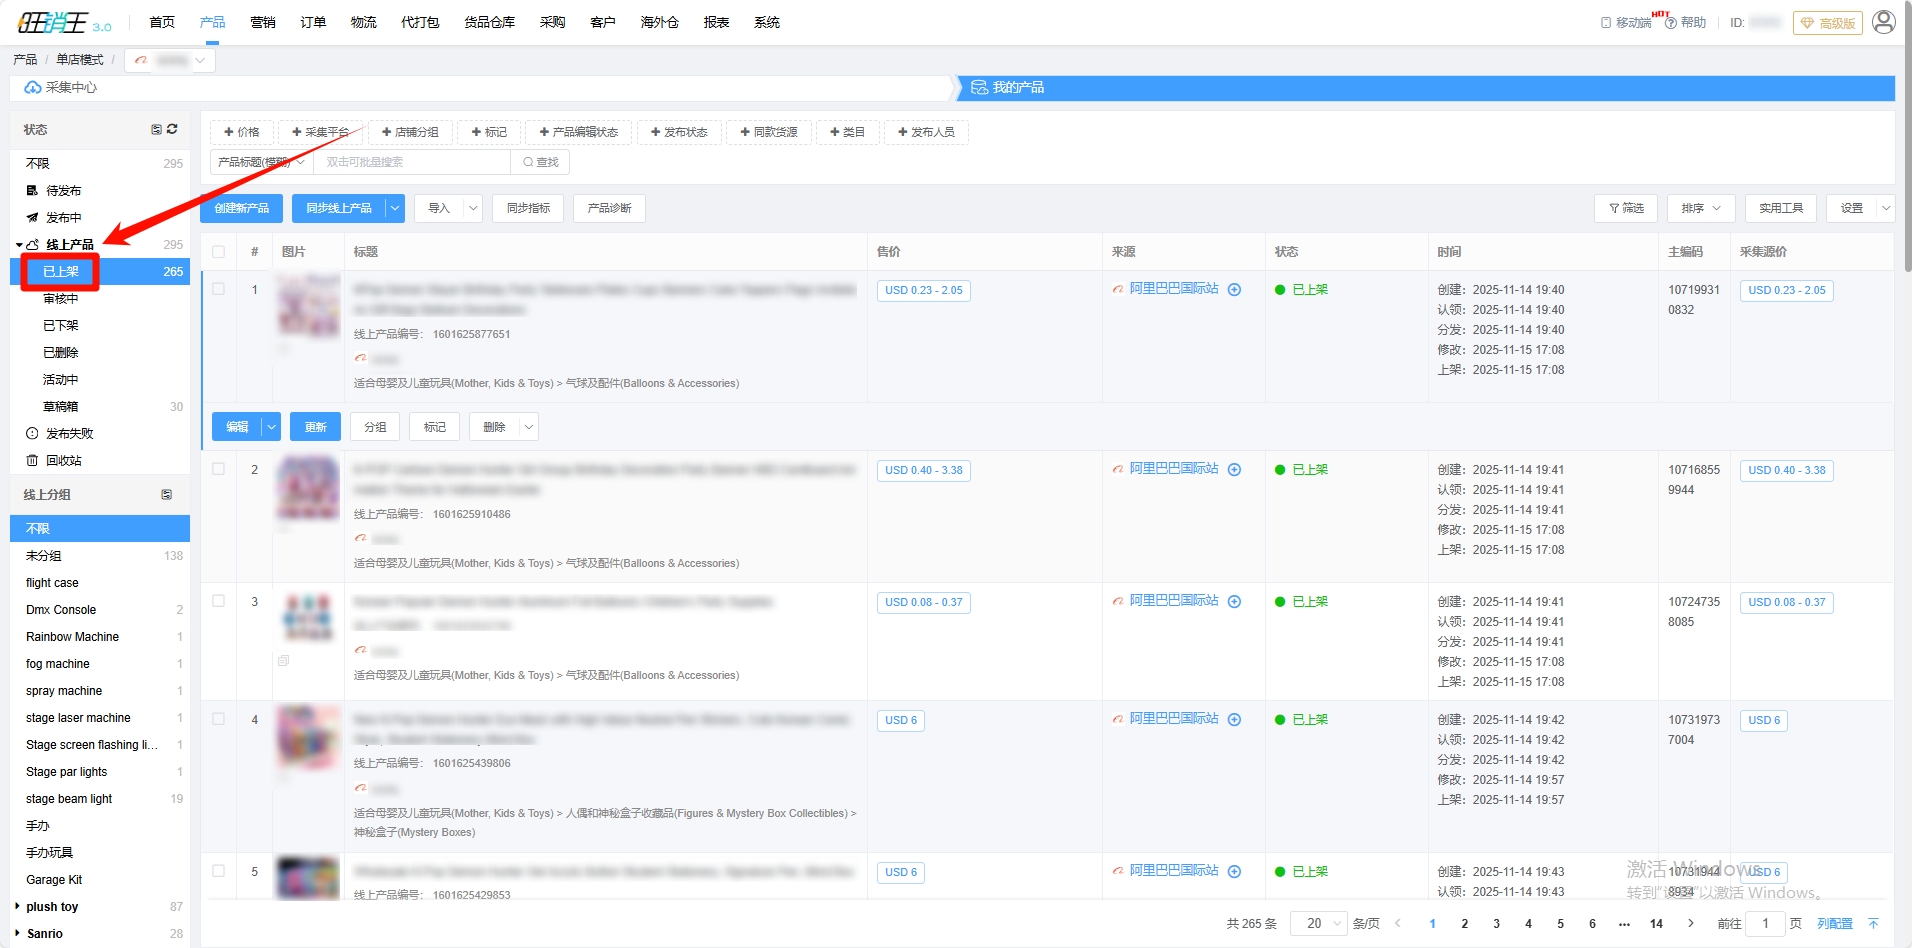
Task: Click the refresh icon in status panel header
Action: 172,129
